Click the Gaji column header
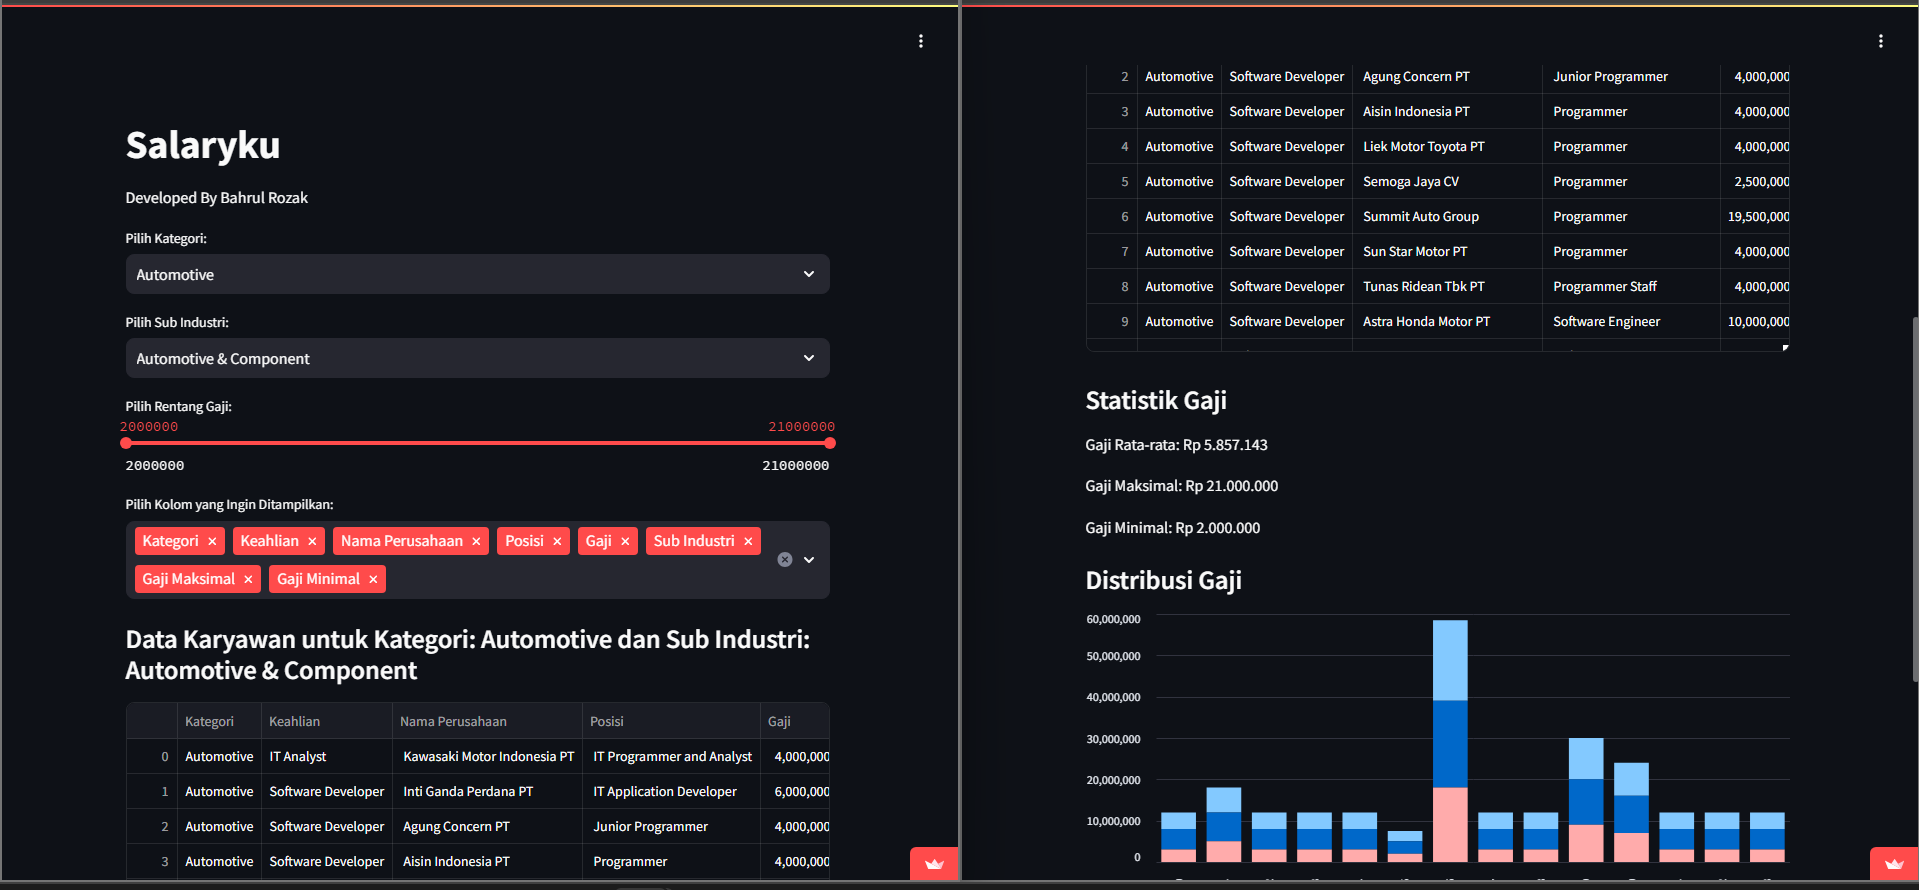The height and width of the screenshot is (890, 1919). point(795,721)
